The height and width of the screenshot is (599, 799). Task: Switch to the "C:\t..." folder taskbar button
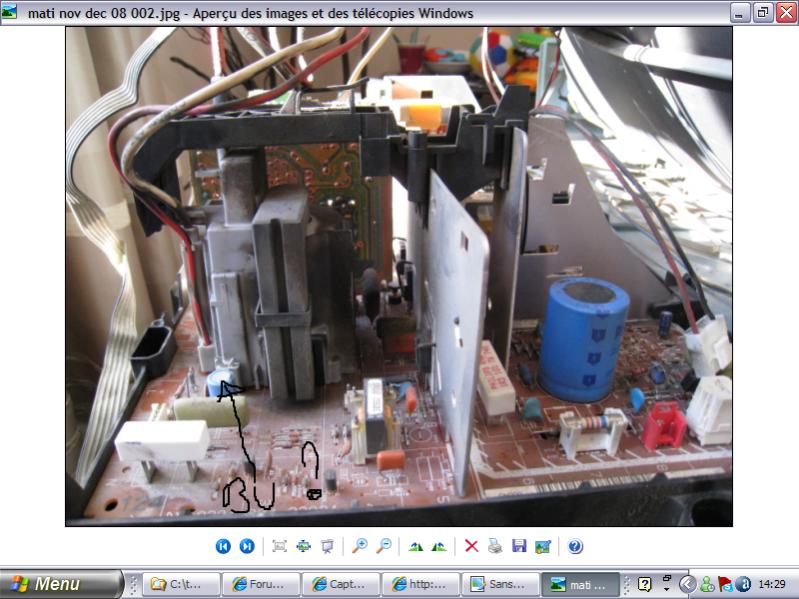pos(181,584)
